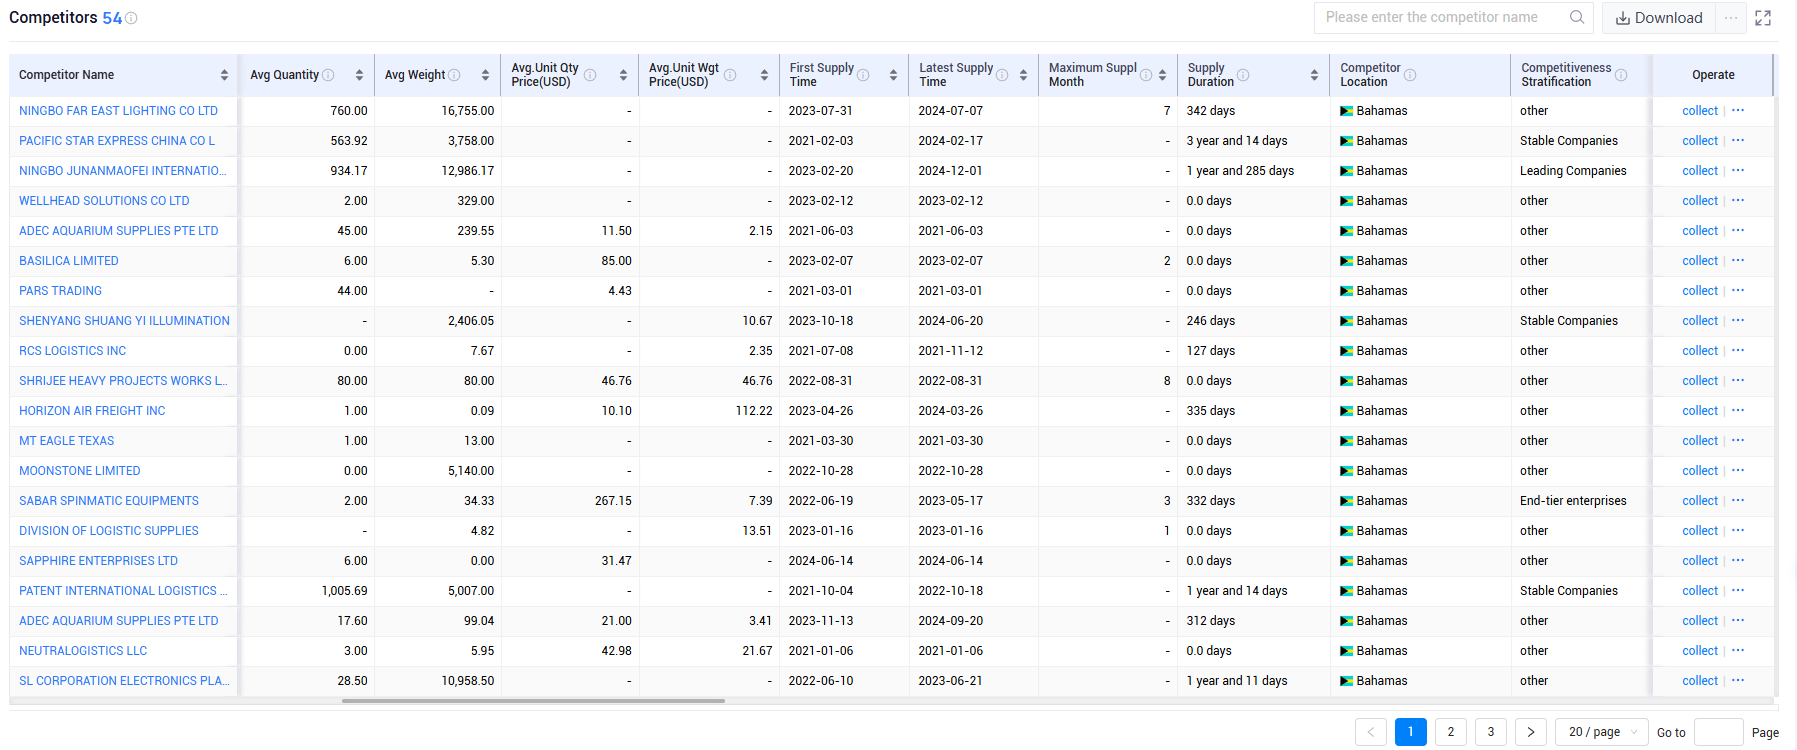Select page 1 in pagination

1411,732
